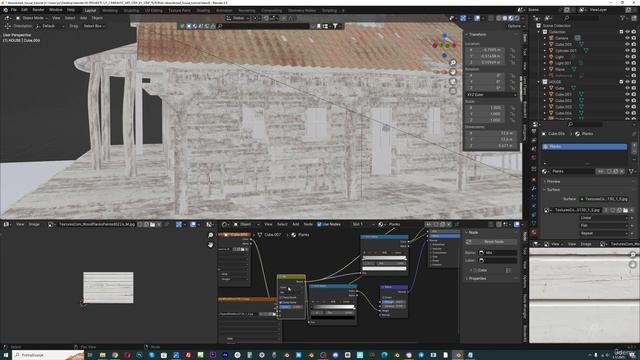This screenshot has height=360, width=640.
Task: Click Location X value field
Action: coord(486,50)
